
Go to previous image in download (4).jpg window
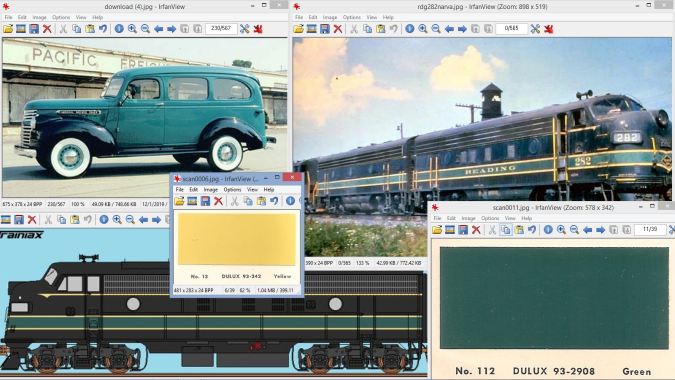(158, 29)
